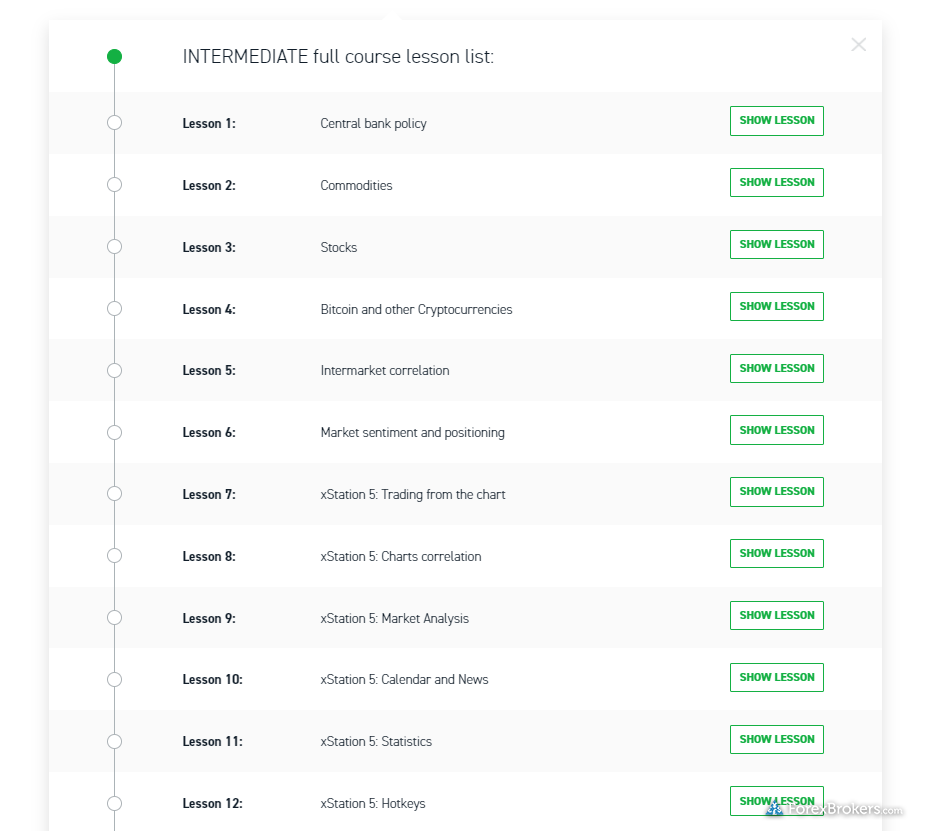The image size is (928, 831).
Task: Show lesson for Trading from the chart
Action: [776, 492]
